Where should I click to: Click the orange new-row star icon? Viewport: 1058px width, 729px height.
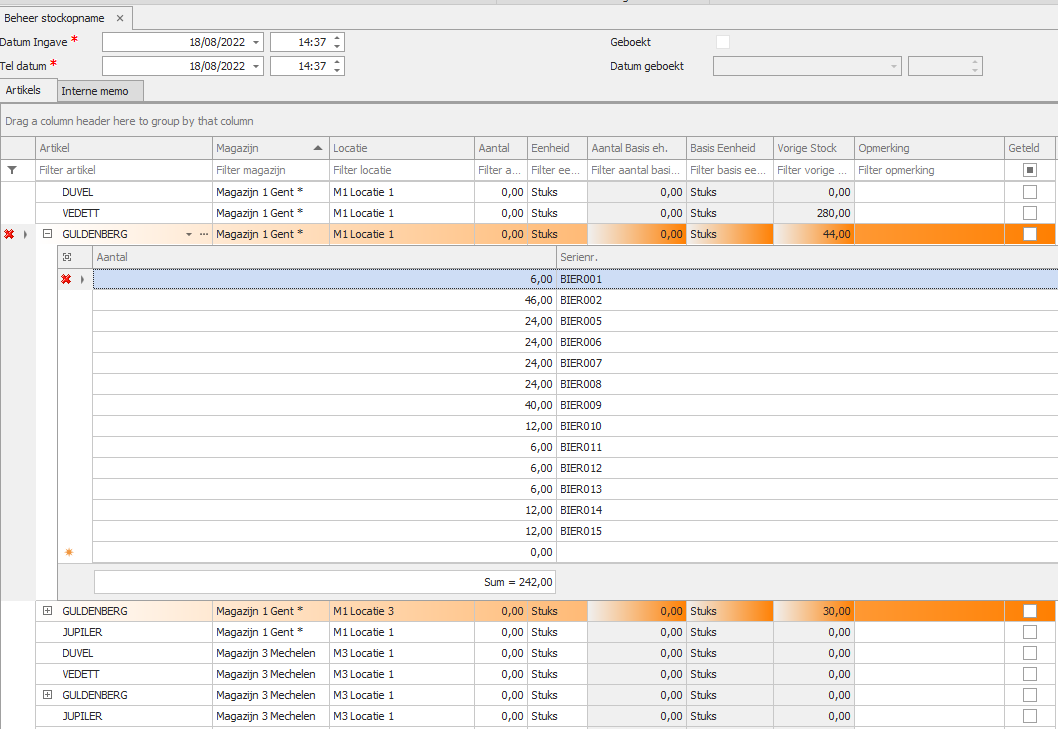click(x=68, y=552)
